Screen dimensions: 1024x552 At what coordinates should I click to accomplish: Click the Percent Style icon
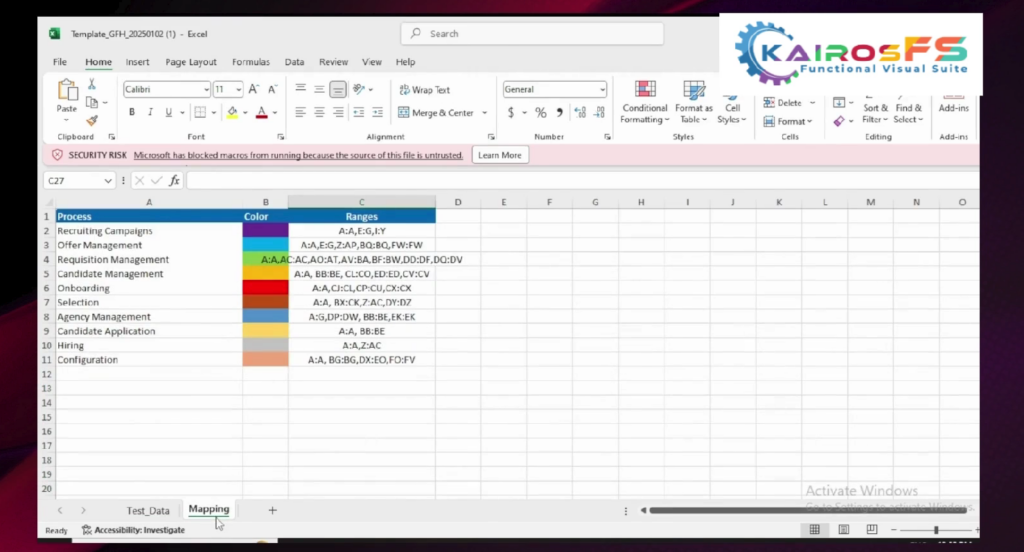coord(540,113)
